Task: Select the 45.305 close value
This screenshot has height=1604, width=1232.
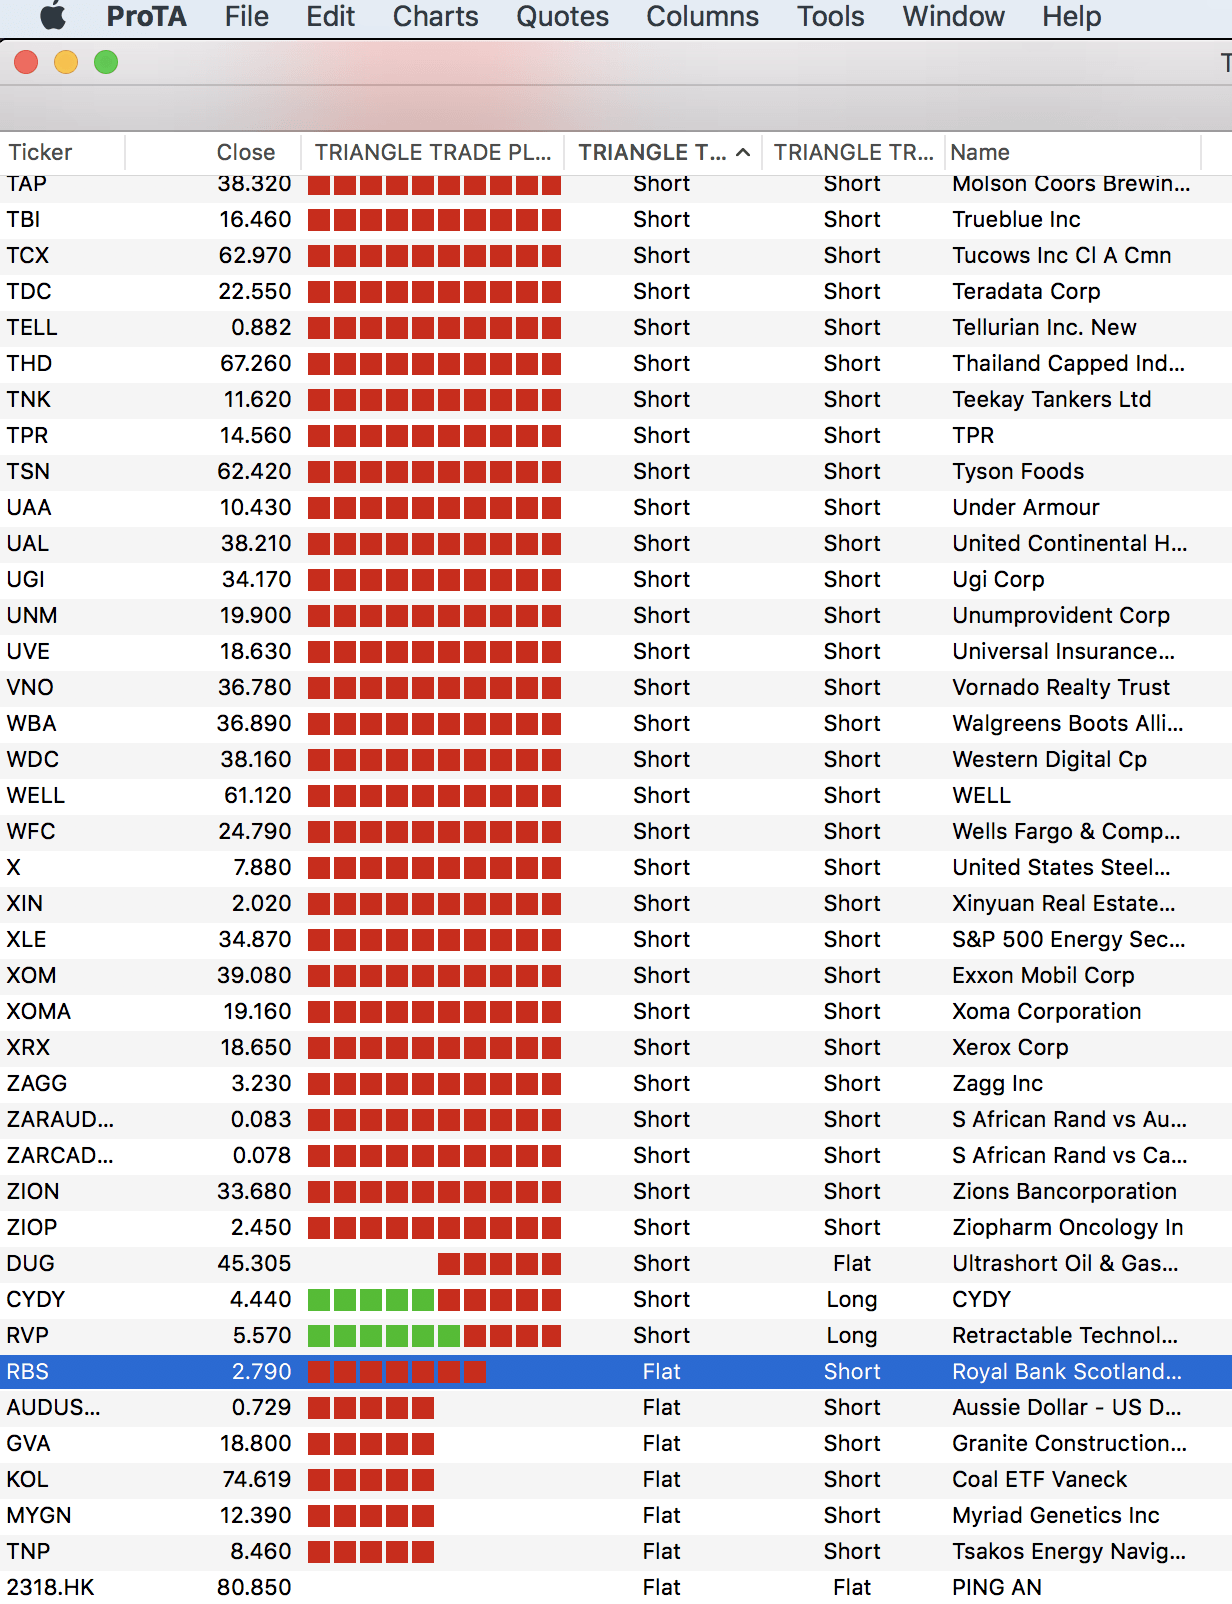Action: (254, 1264)
